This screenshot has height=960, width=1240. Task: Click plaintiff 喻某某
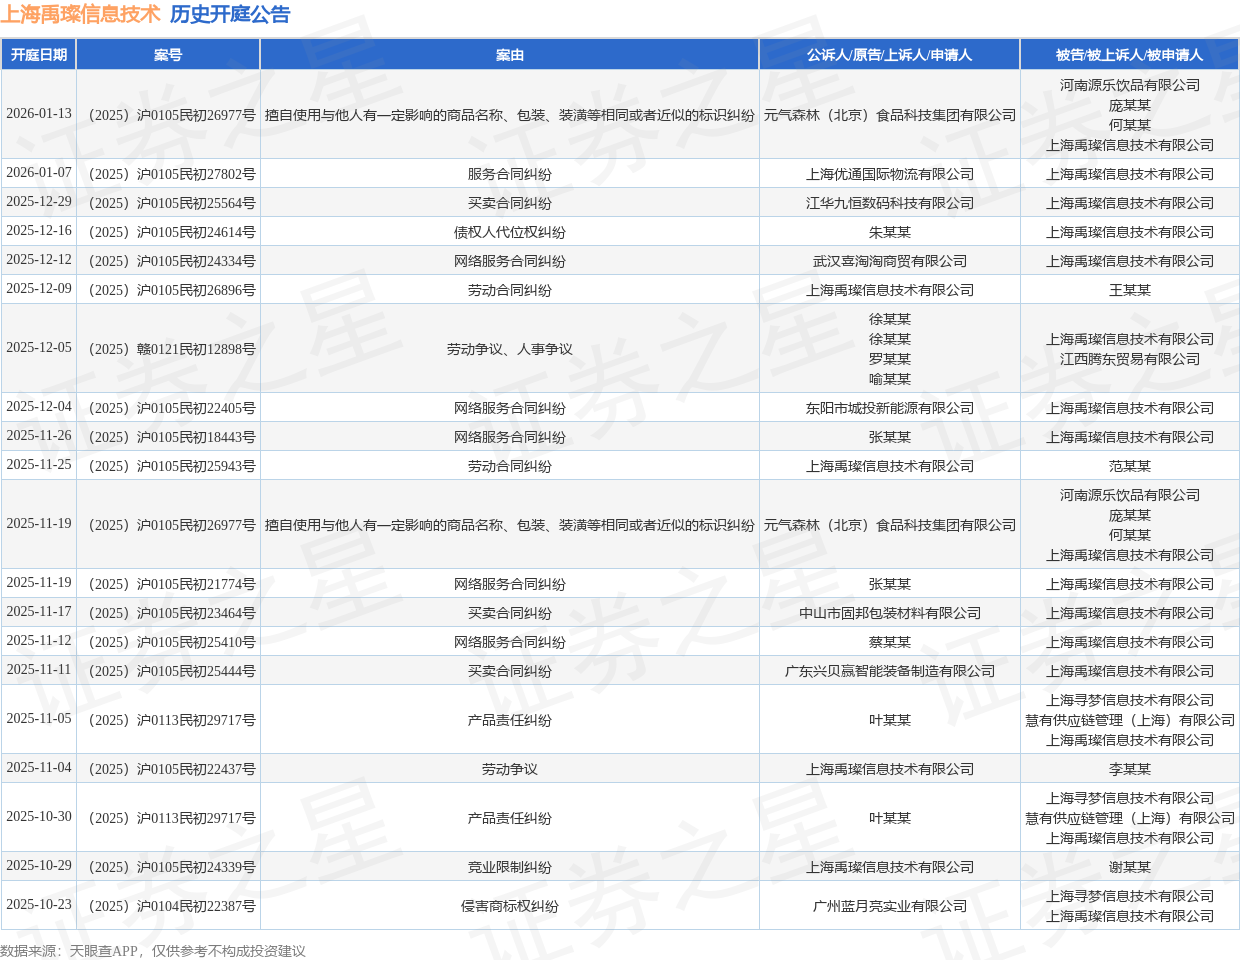[890, 379]
